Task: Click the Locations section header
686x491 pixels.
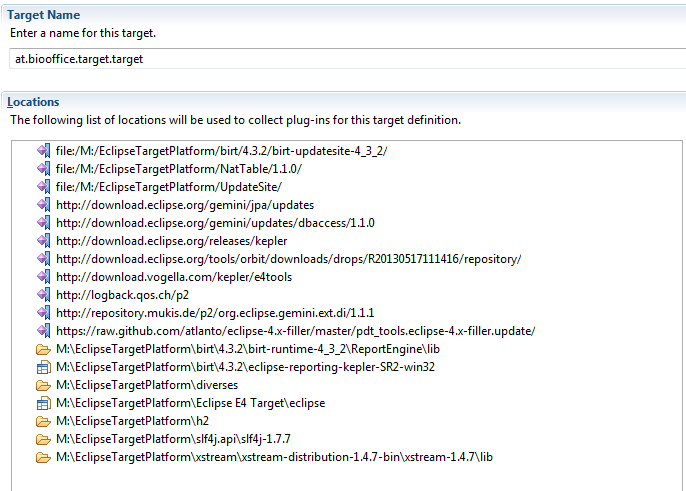Action: pos(33,102)
